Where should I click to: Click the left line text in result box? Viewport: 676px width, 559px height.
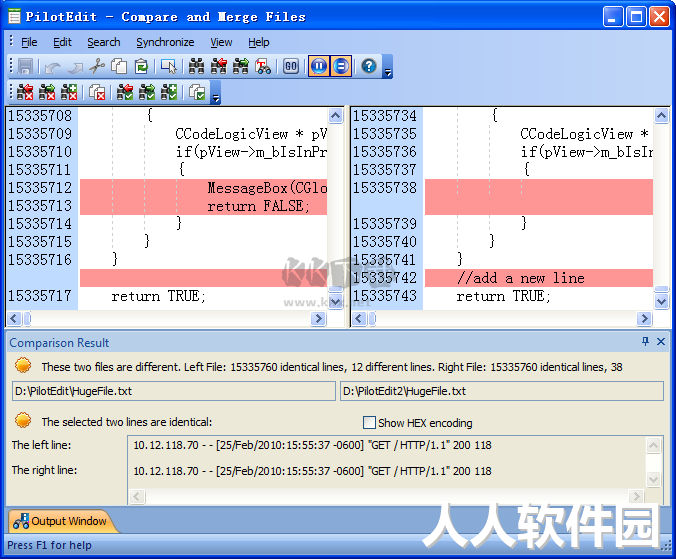tap(312, 445)
